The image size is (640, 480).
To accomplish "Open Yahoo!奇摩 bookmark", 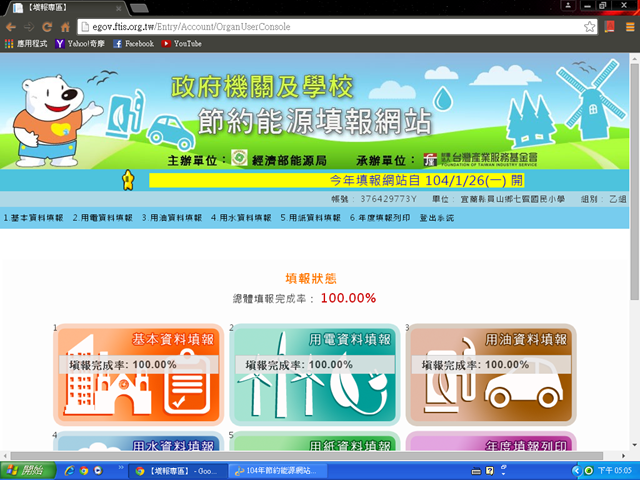I will pyautogui.click(x=80, y=43).
